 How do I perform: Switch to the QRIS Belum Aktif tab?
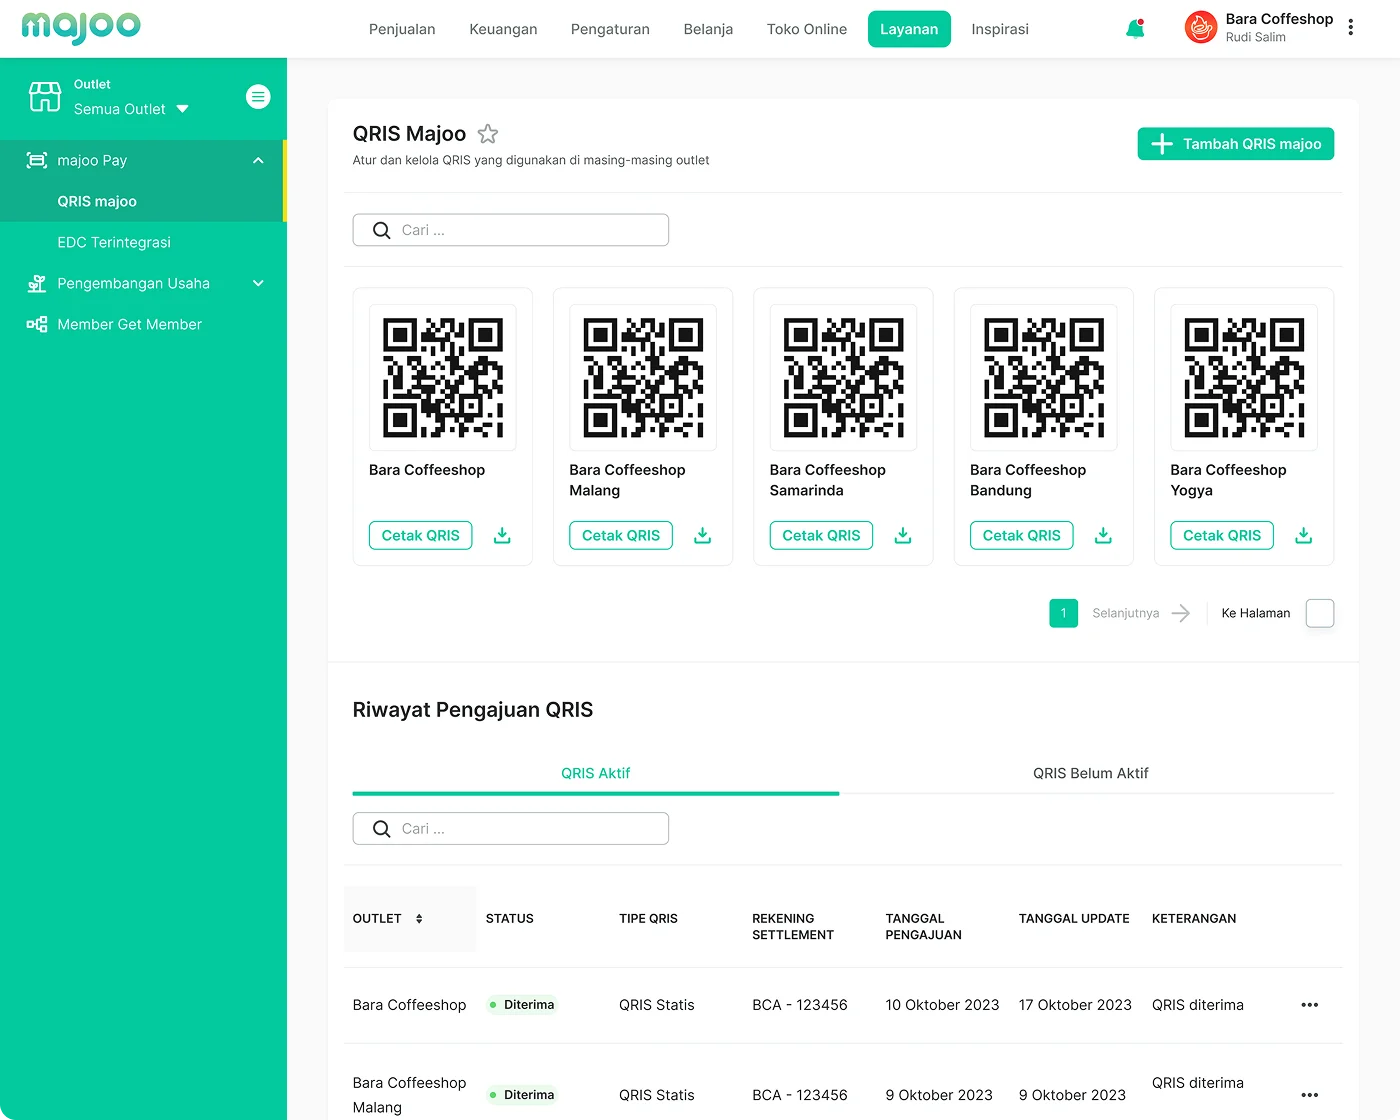[x=1090, y=773]
